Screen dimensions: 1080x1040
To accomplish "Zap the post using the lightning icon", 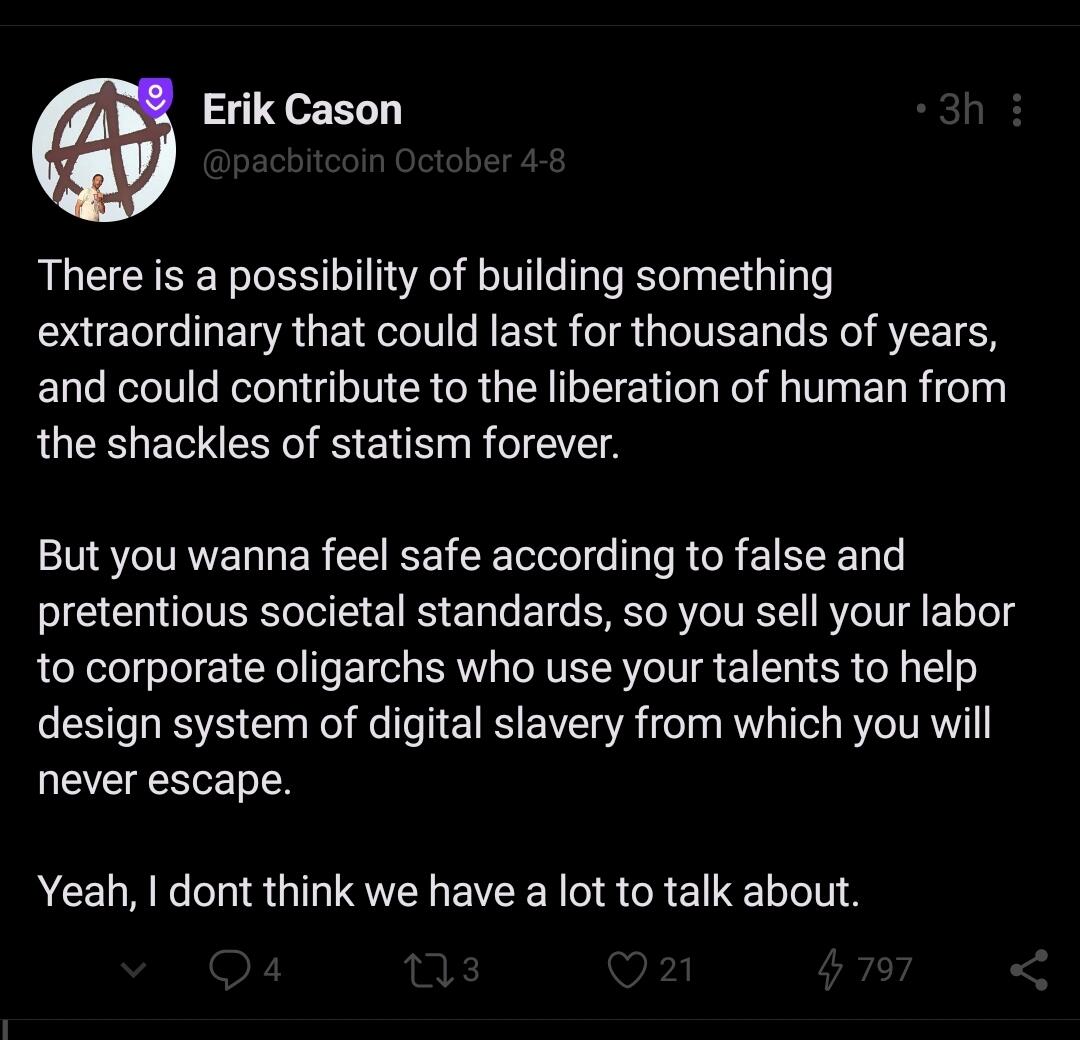I will 829,969.
